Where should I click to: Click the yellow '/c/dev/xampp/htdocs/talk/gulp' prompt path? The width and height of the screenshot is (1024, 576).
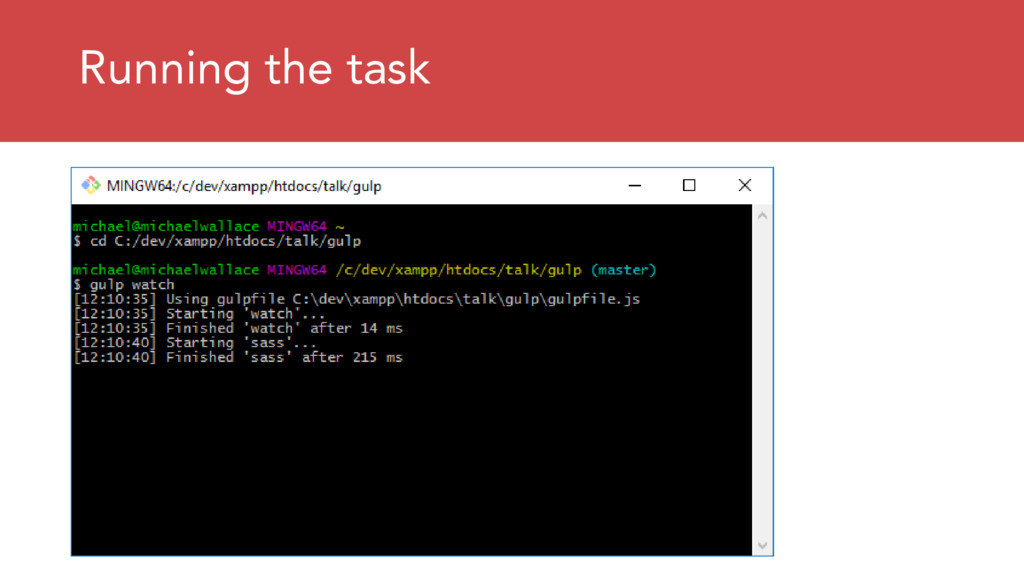[x=458, y=270]
